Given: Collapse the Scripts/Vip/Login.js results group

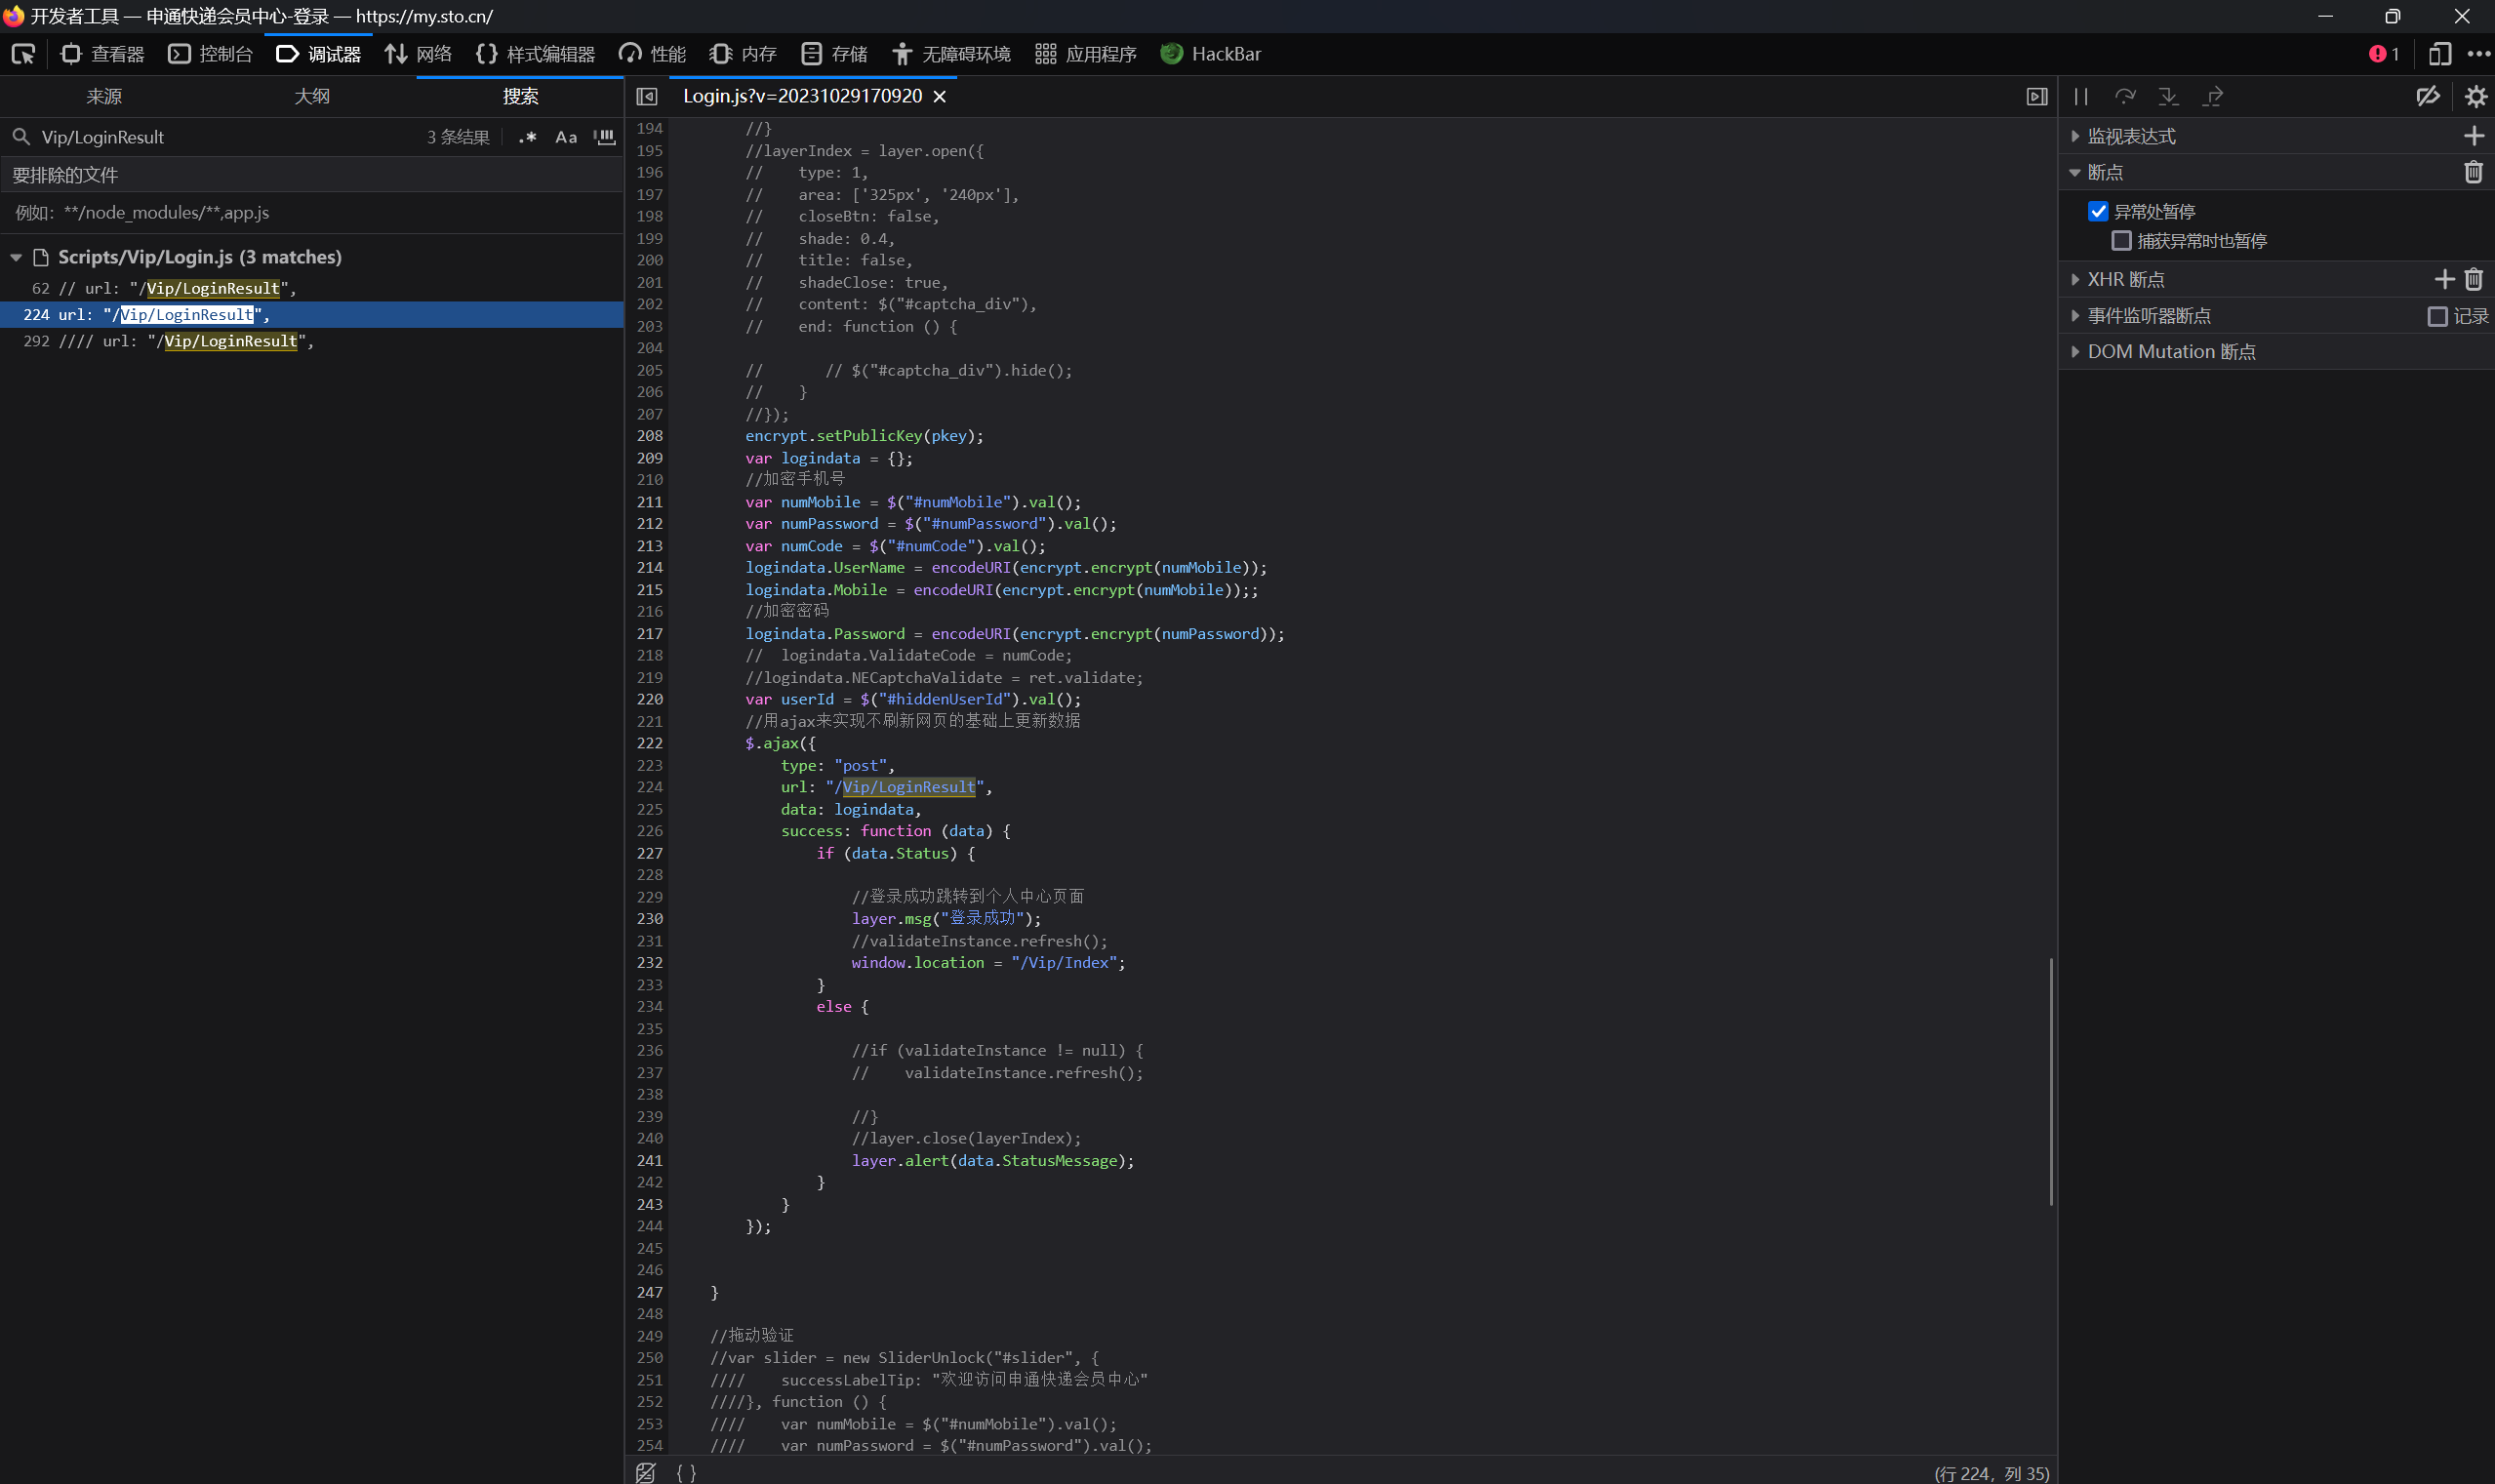Looking at the screenshot, I should [16, 258].
